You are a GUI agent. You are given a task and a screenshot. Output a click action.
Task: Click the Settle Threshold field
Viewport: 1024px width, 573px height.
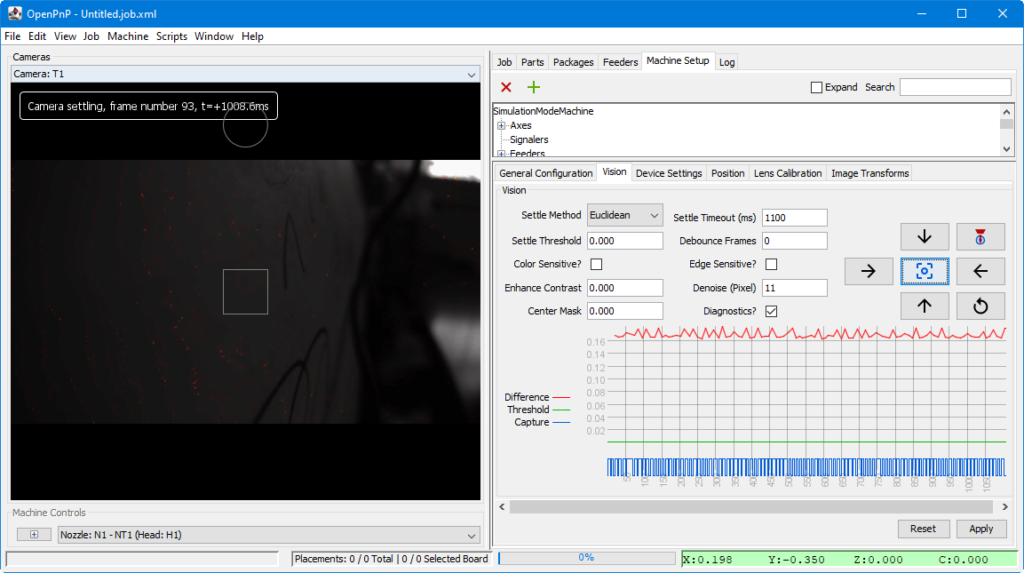624,240
